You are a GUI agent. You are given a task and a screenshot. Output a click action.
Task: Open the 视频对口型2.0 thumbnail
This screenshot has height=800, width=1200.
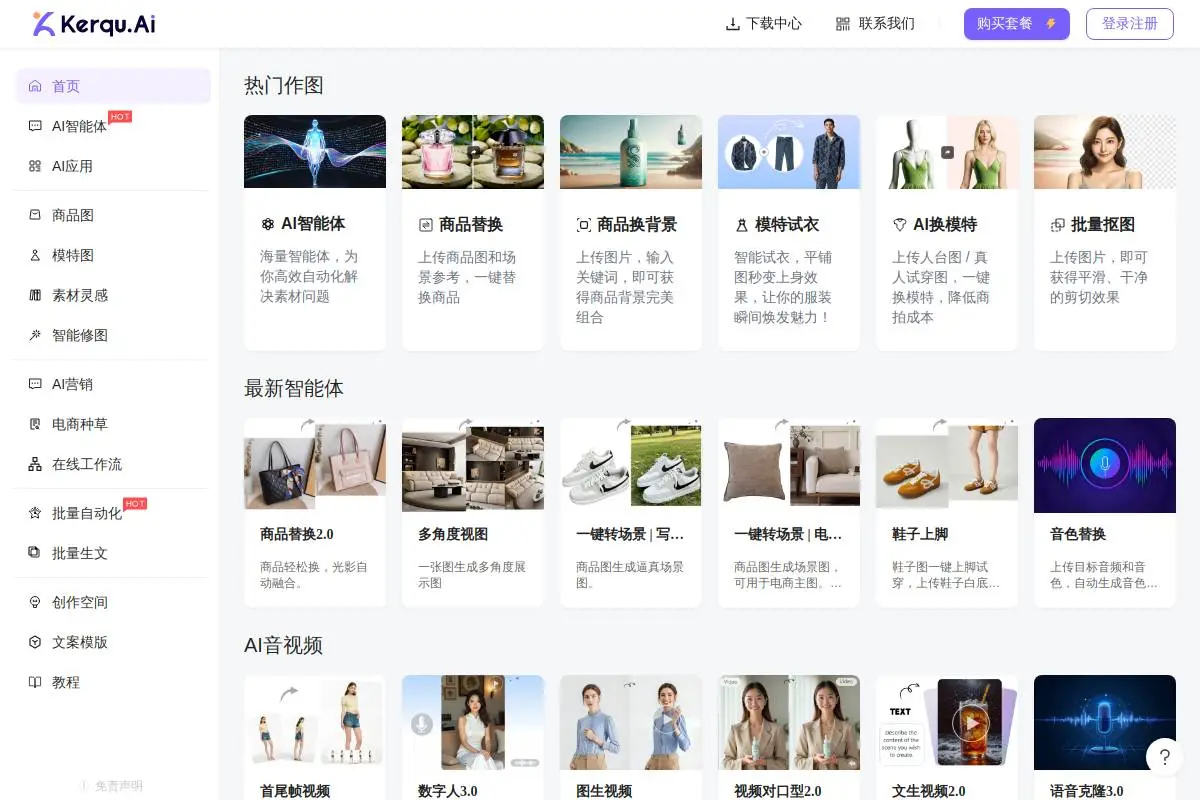tap(789, 722)
